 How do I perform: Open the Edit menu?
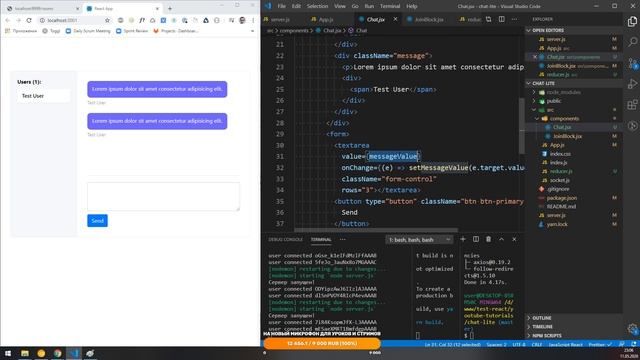[x=296, y=6]
